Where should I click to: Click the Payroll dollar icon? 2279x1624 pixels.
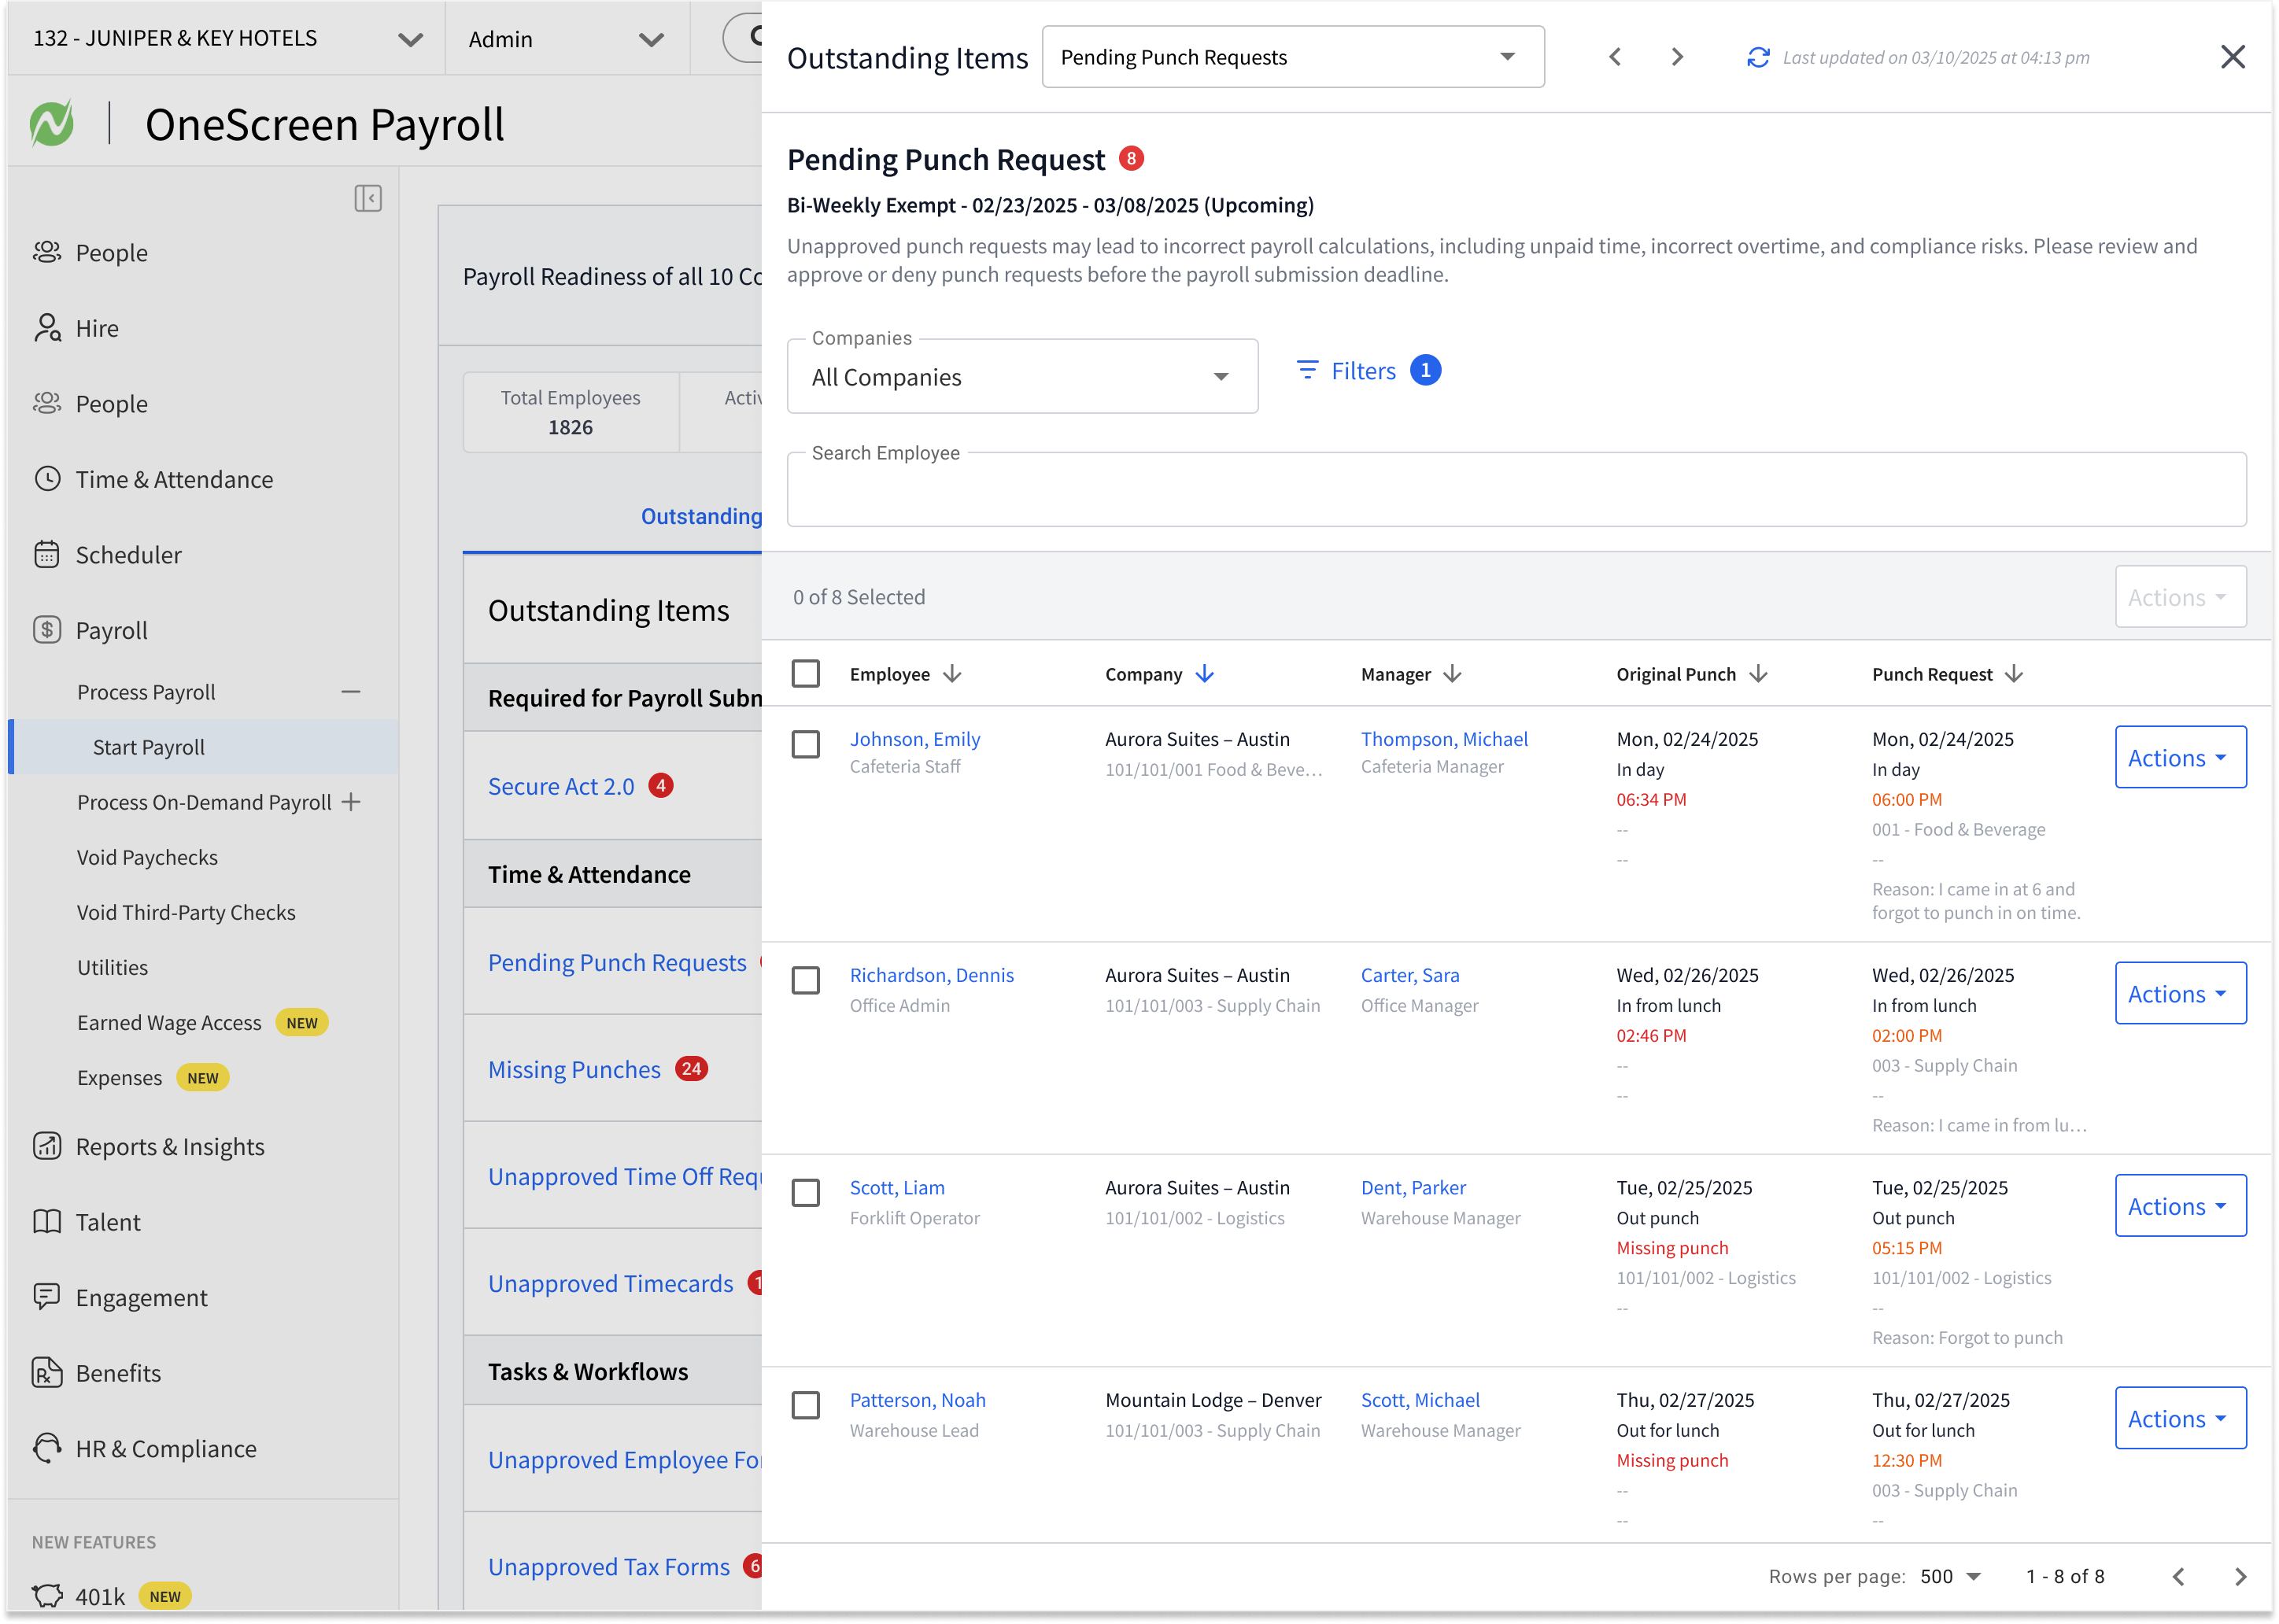tap(47, 630)
